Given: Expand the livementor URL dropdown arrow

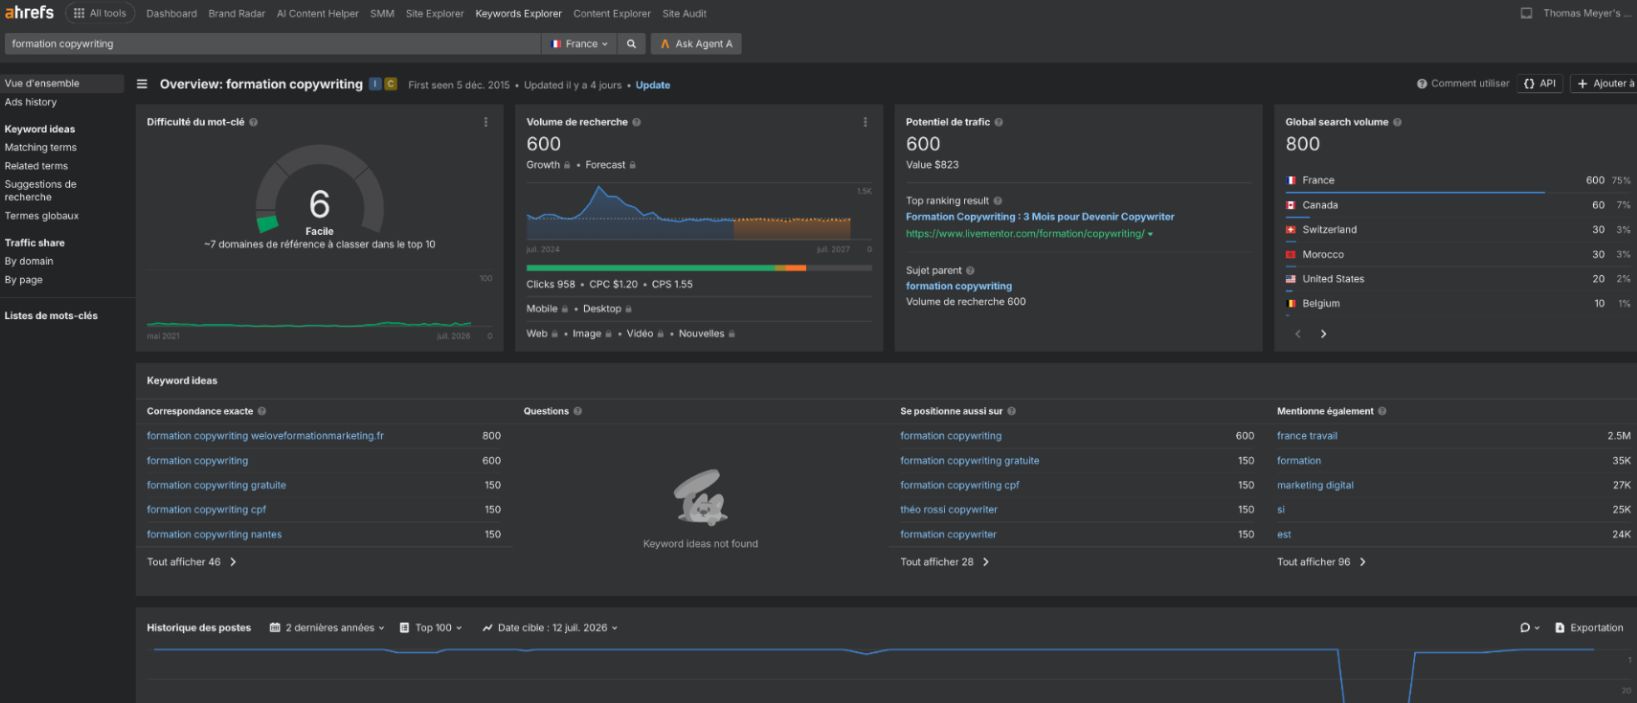Looking at the screenshot, I should pos(1150,234).
